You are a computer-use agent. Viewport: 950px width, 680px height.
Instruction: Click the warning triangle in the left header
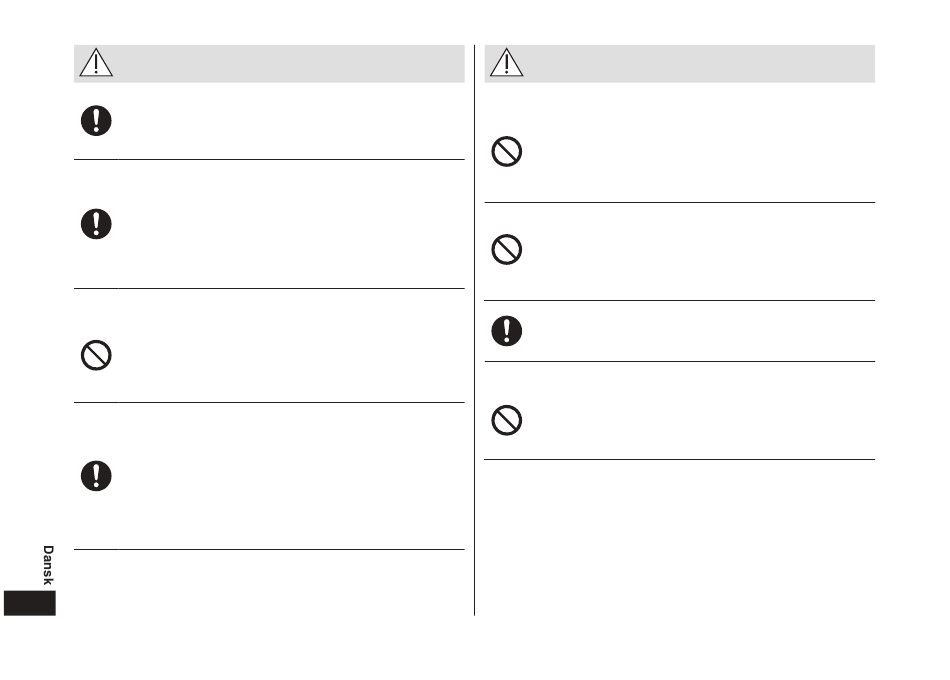96,62
